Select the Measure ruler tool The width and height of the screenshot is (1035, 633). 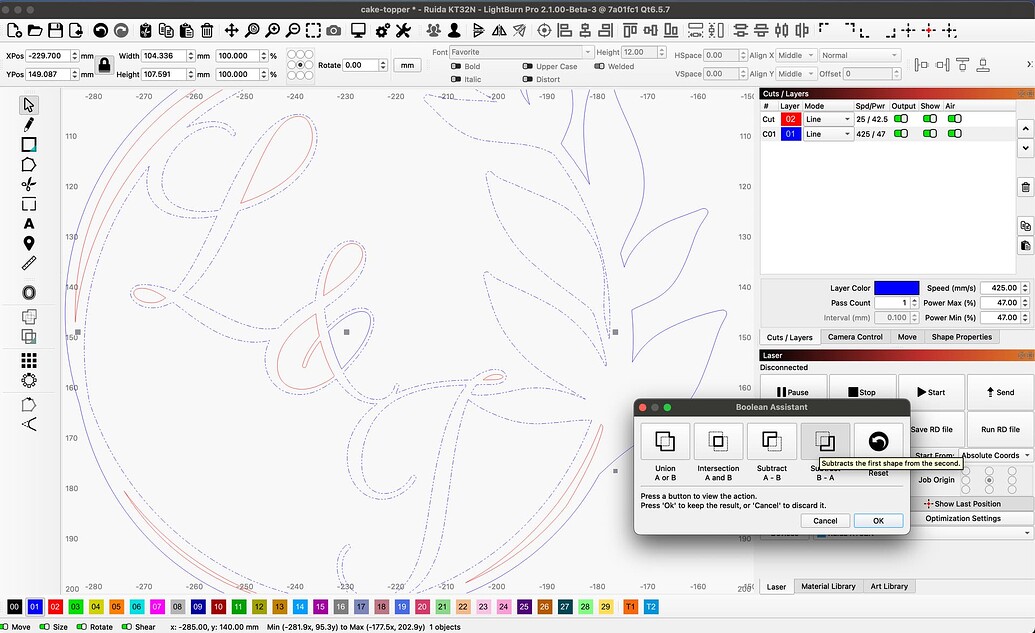(x=28, y=263)
